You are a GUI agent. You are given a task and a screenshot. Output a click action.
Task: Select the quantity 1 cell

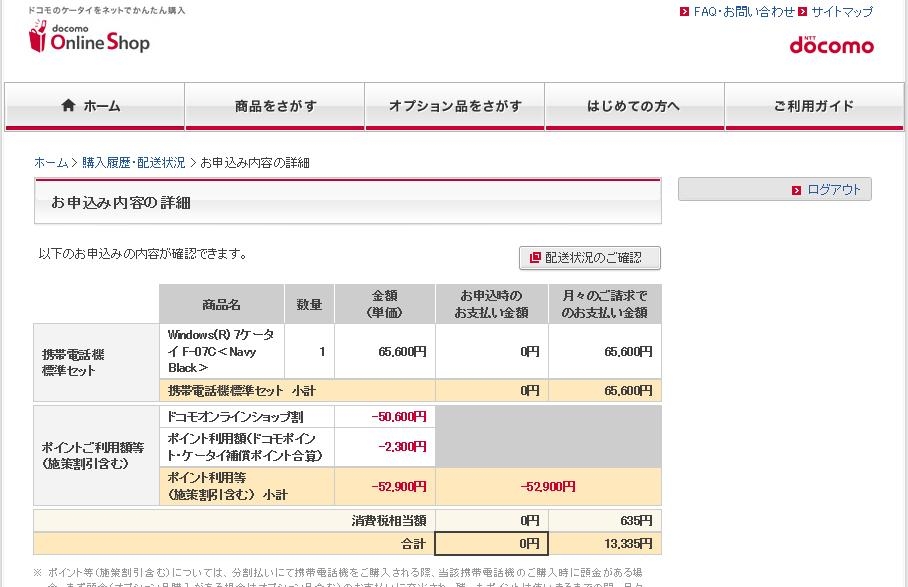[x=309, y=351]
